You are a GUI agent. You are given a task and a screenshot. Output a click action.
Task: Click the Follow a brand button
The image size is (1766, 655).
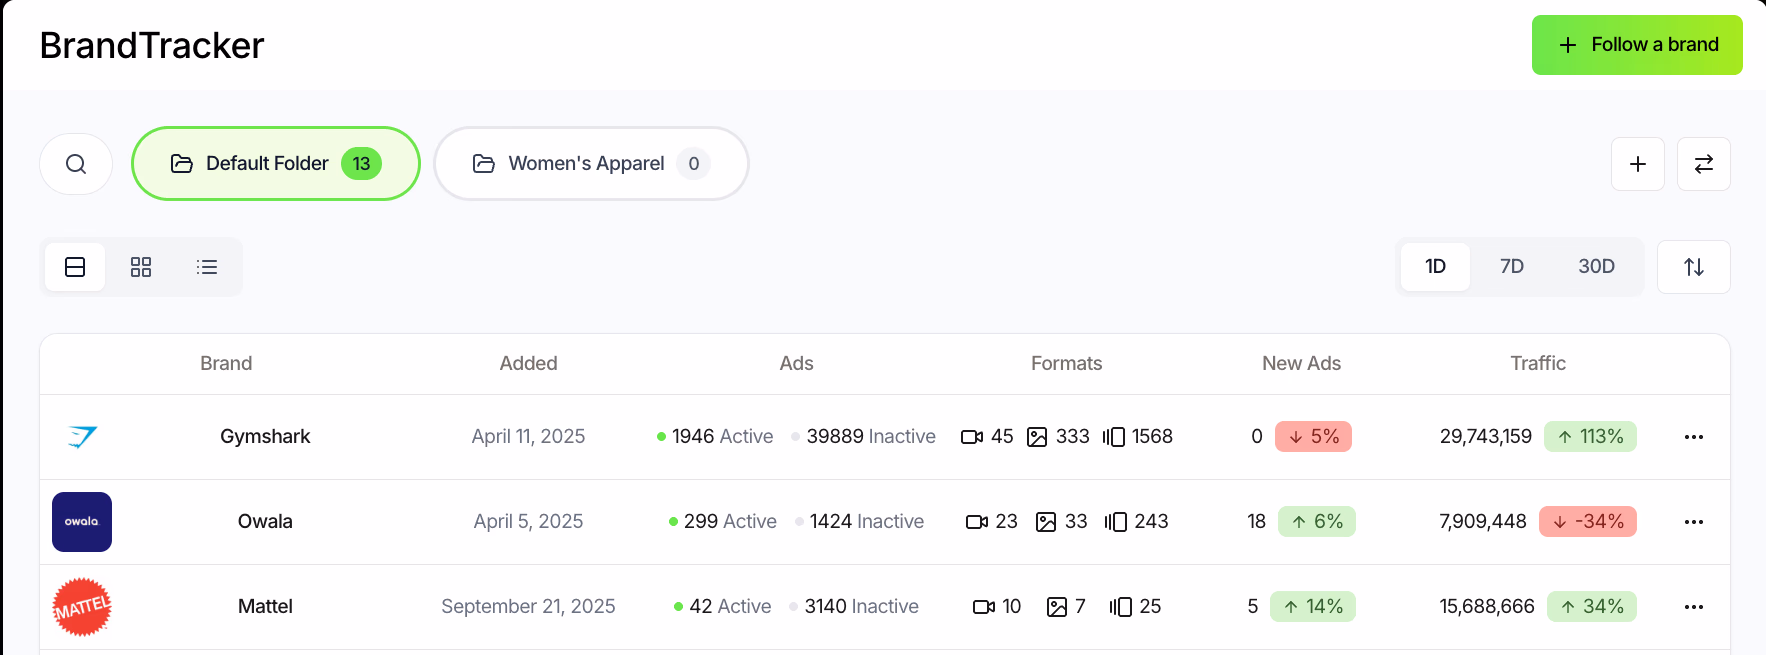coord(1637,45)
